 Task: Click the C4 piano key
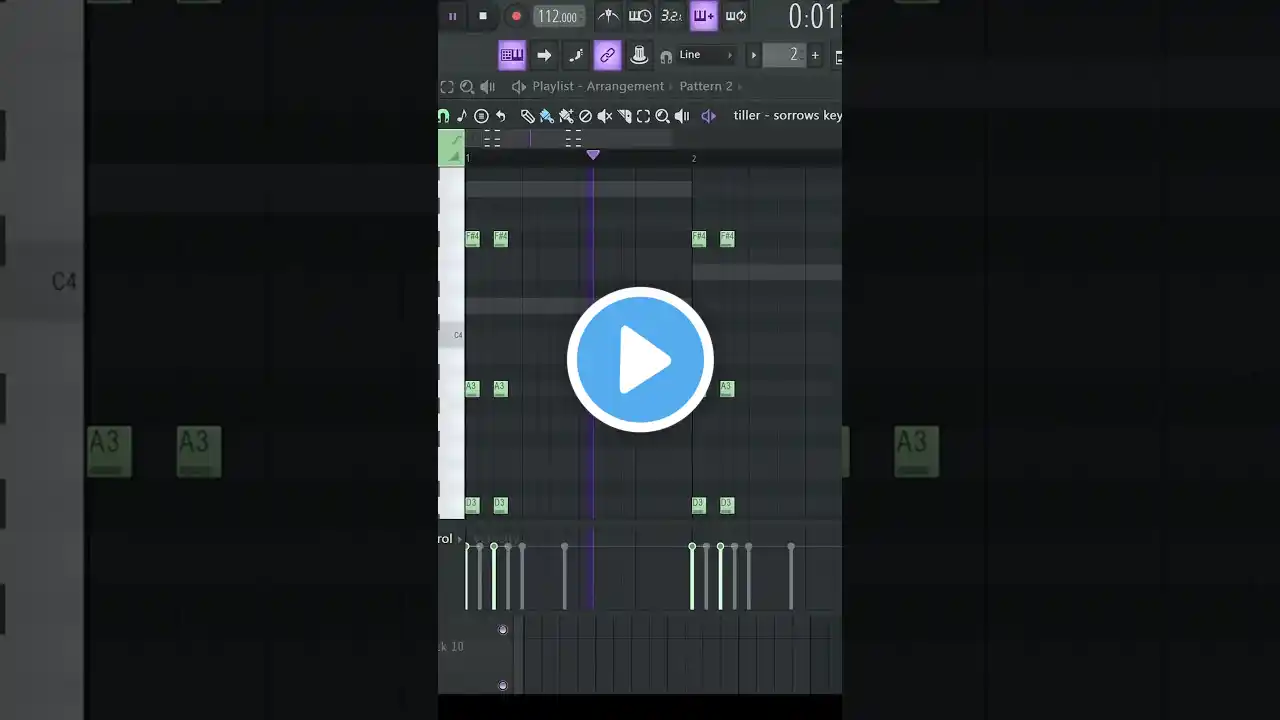tap(451, 335)
